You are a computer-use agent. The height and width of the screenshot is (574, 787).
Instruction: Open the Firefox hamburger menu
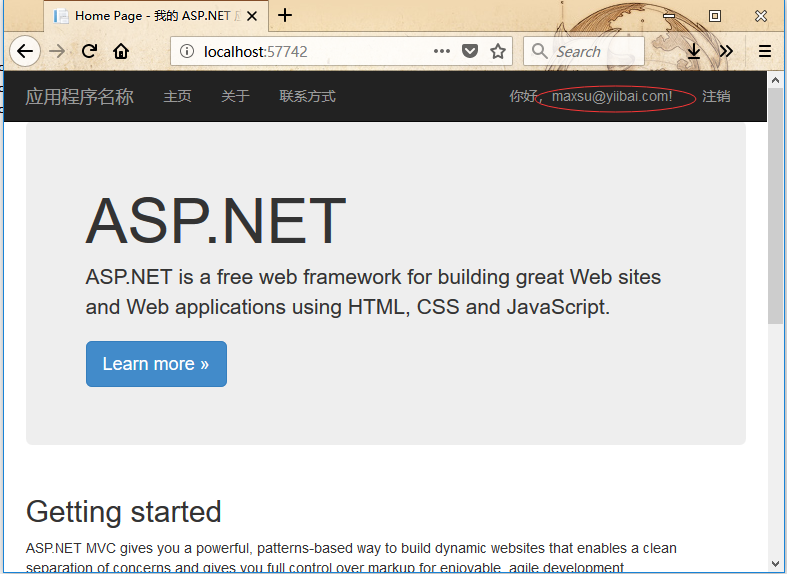pos(765,51)
